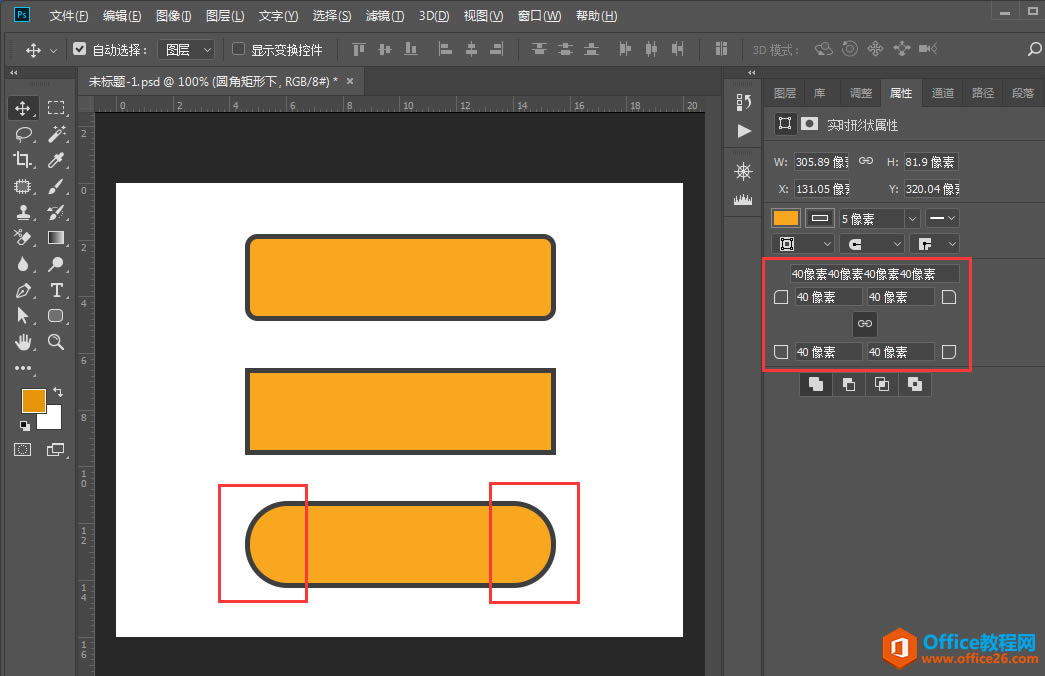Select the Move tool in the toolbox
This screenshot has width=1045, height=676.
pyautogui.click(x=23, y=108)
